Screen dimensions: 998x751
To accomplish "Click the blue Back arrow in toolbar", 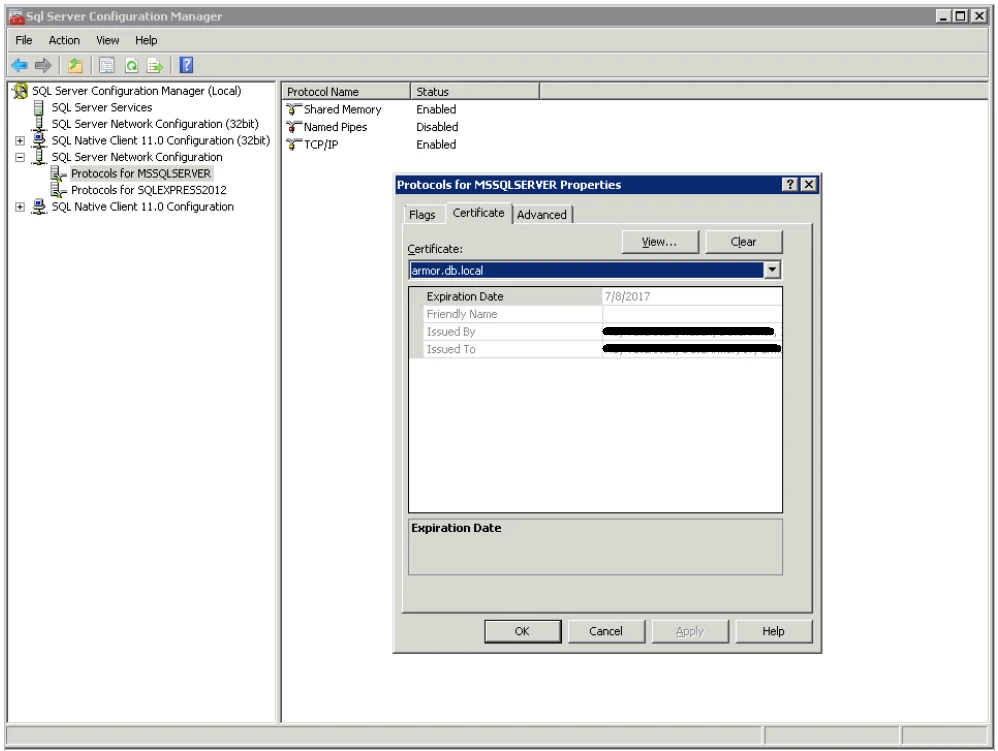I will pos(19,65).
